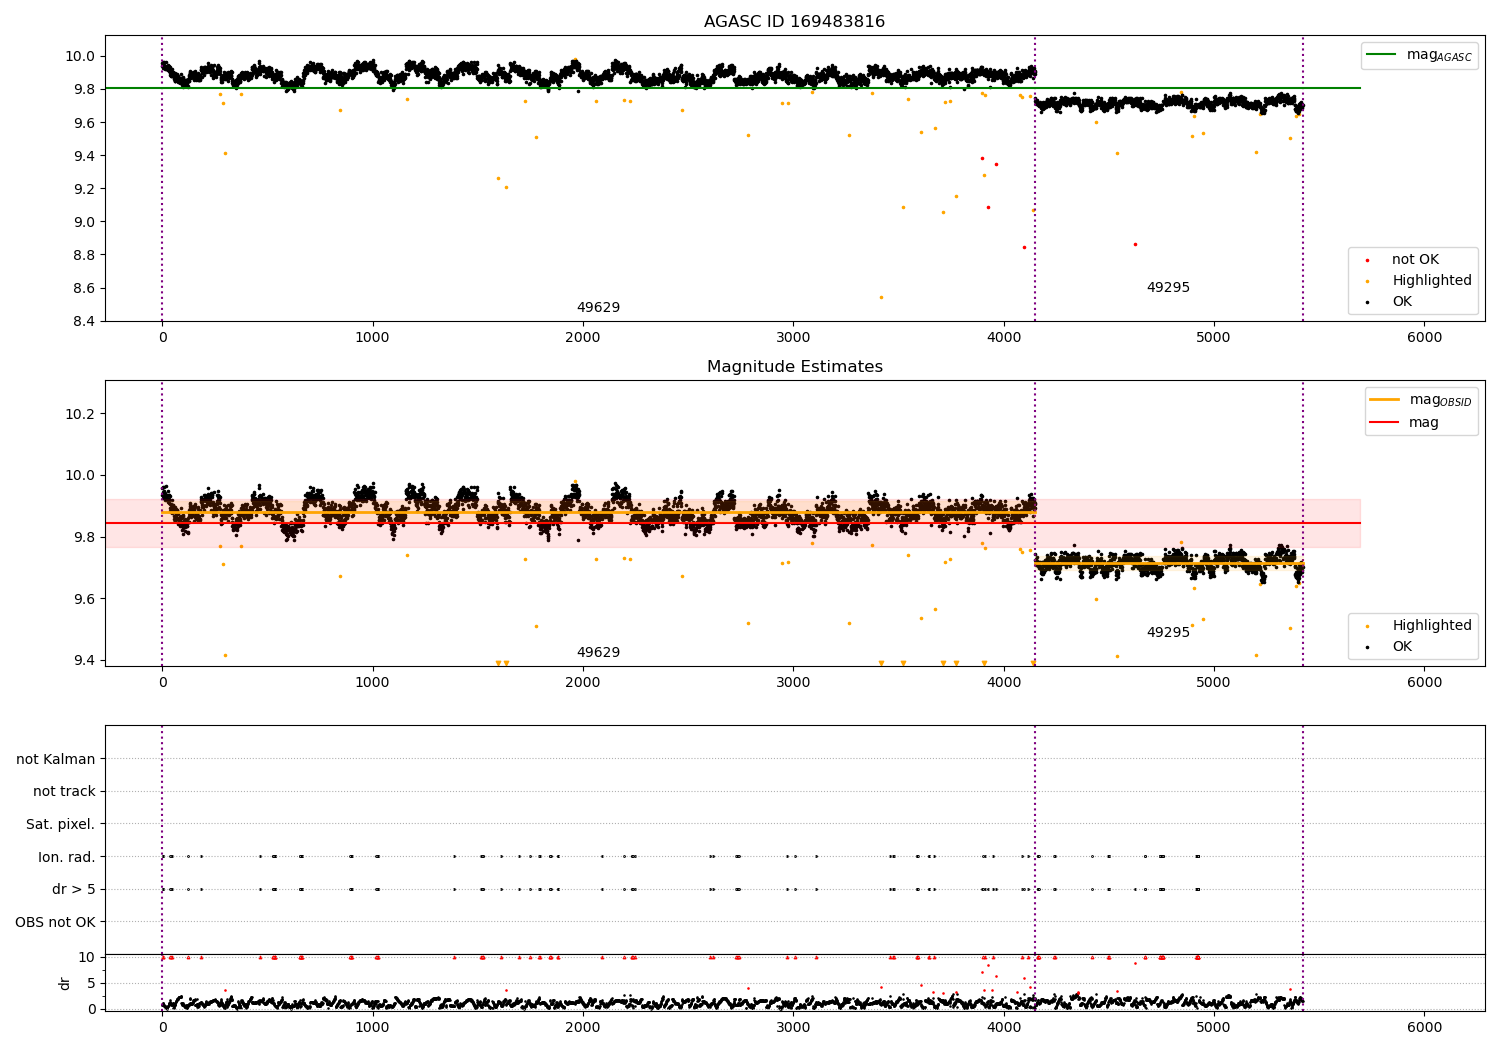The height and width of the screenshot is (1050, 1500).
Task: Select the orange mag OBSID legend entry
Action: [1421, 400]
